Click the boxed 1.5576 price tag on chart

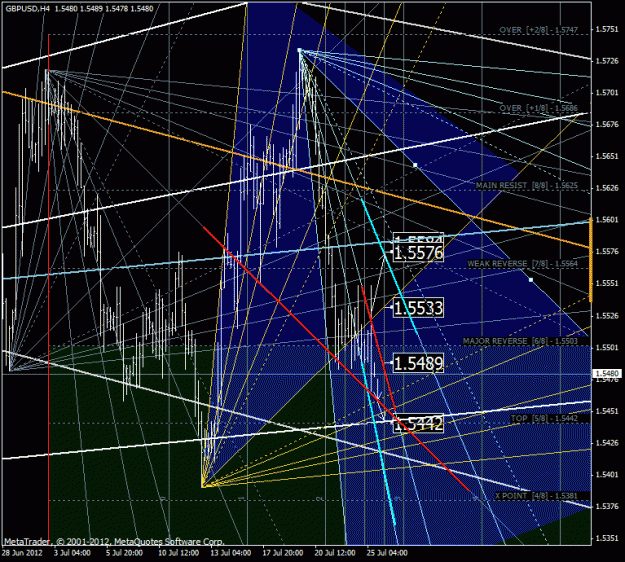(418, 253)
